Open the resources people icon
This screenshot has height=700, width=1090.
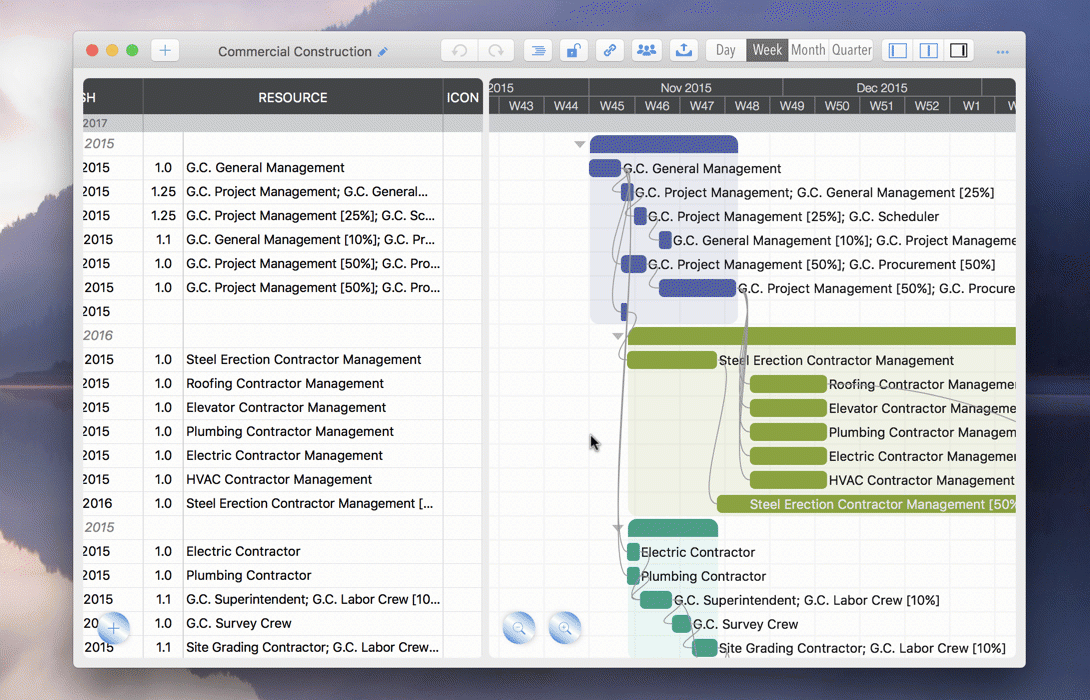pyautogui.click(x=646, y=51)
